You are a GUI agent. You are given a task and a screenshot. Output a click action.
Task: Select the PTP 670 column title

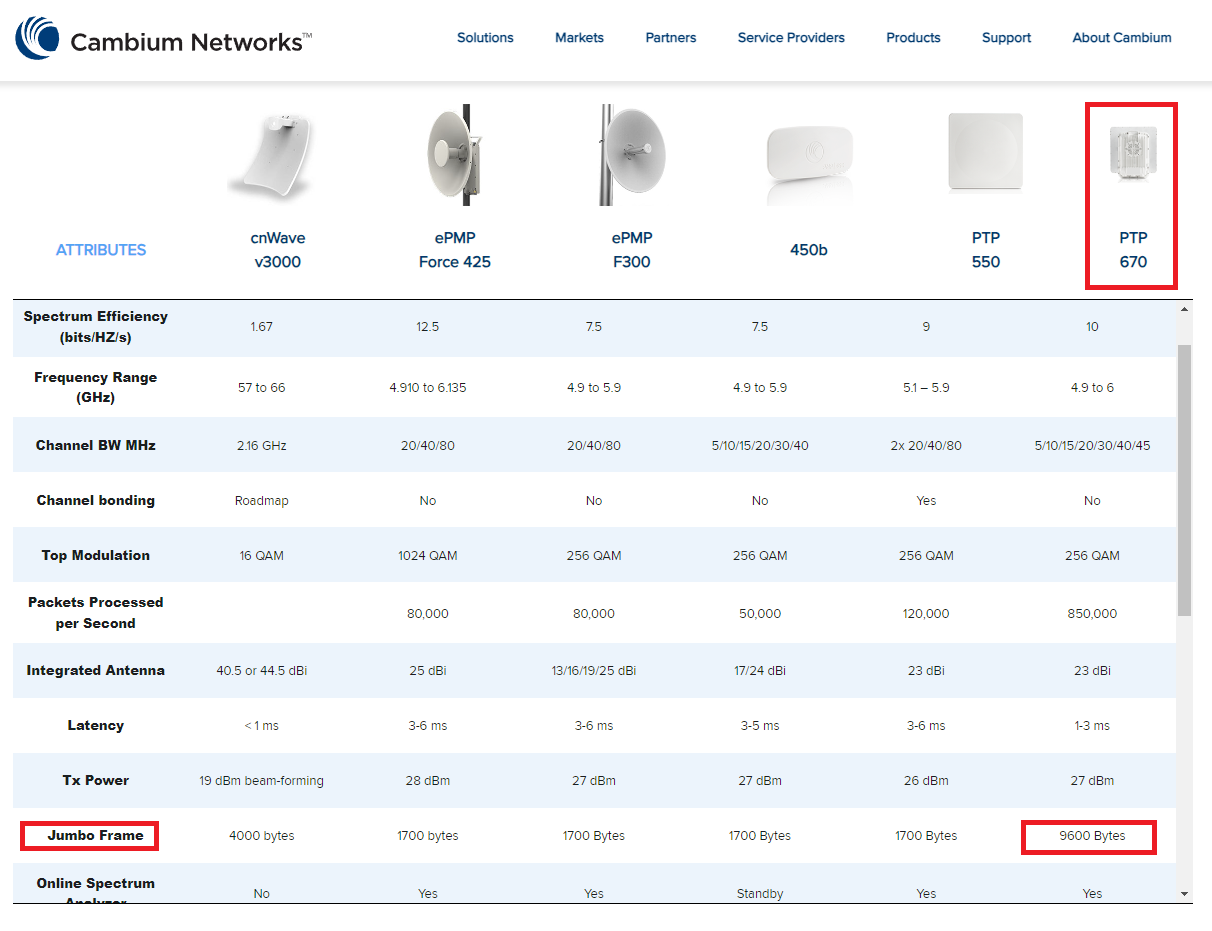point(1133,250)
